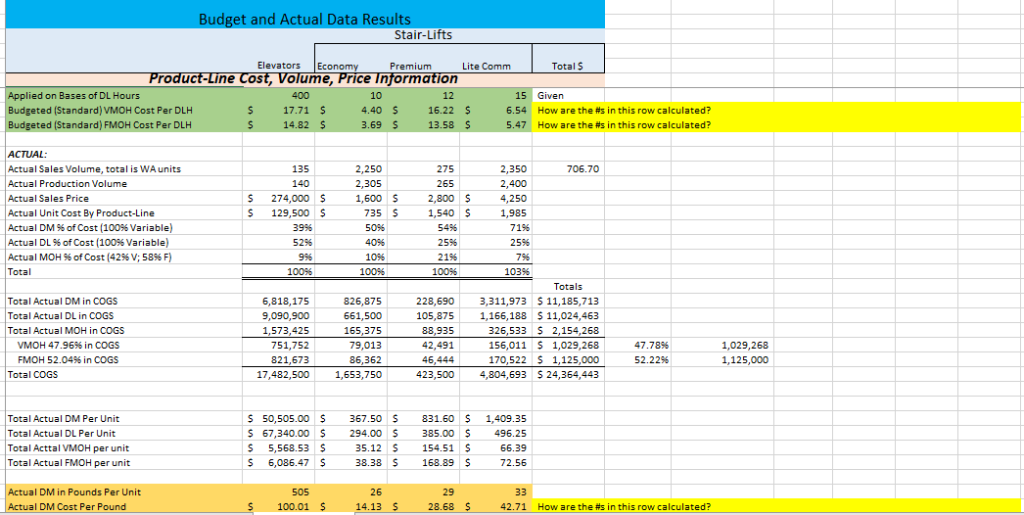Select 'VMOH 47.96% in COGS' label
The image size is (1024, 515).
tap(68, 345)
